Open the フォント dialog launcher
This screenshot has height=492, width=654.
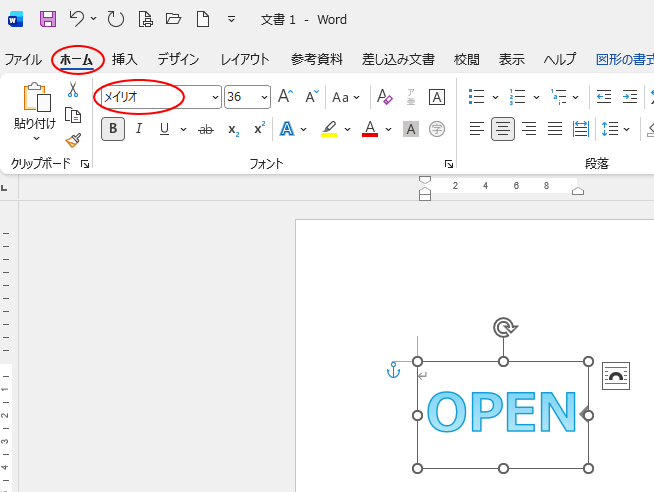449,164
